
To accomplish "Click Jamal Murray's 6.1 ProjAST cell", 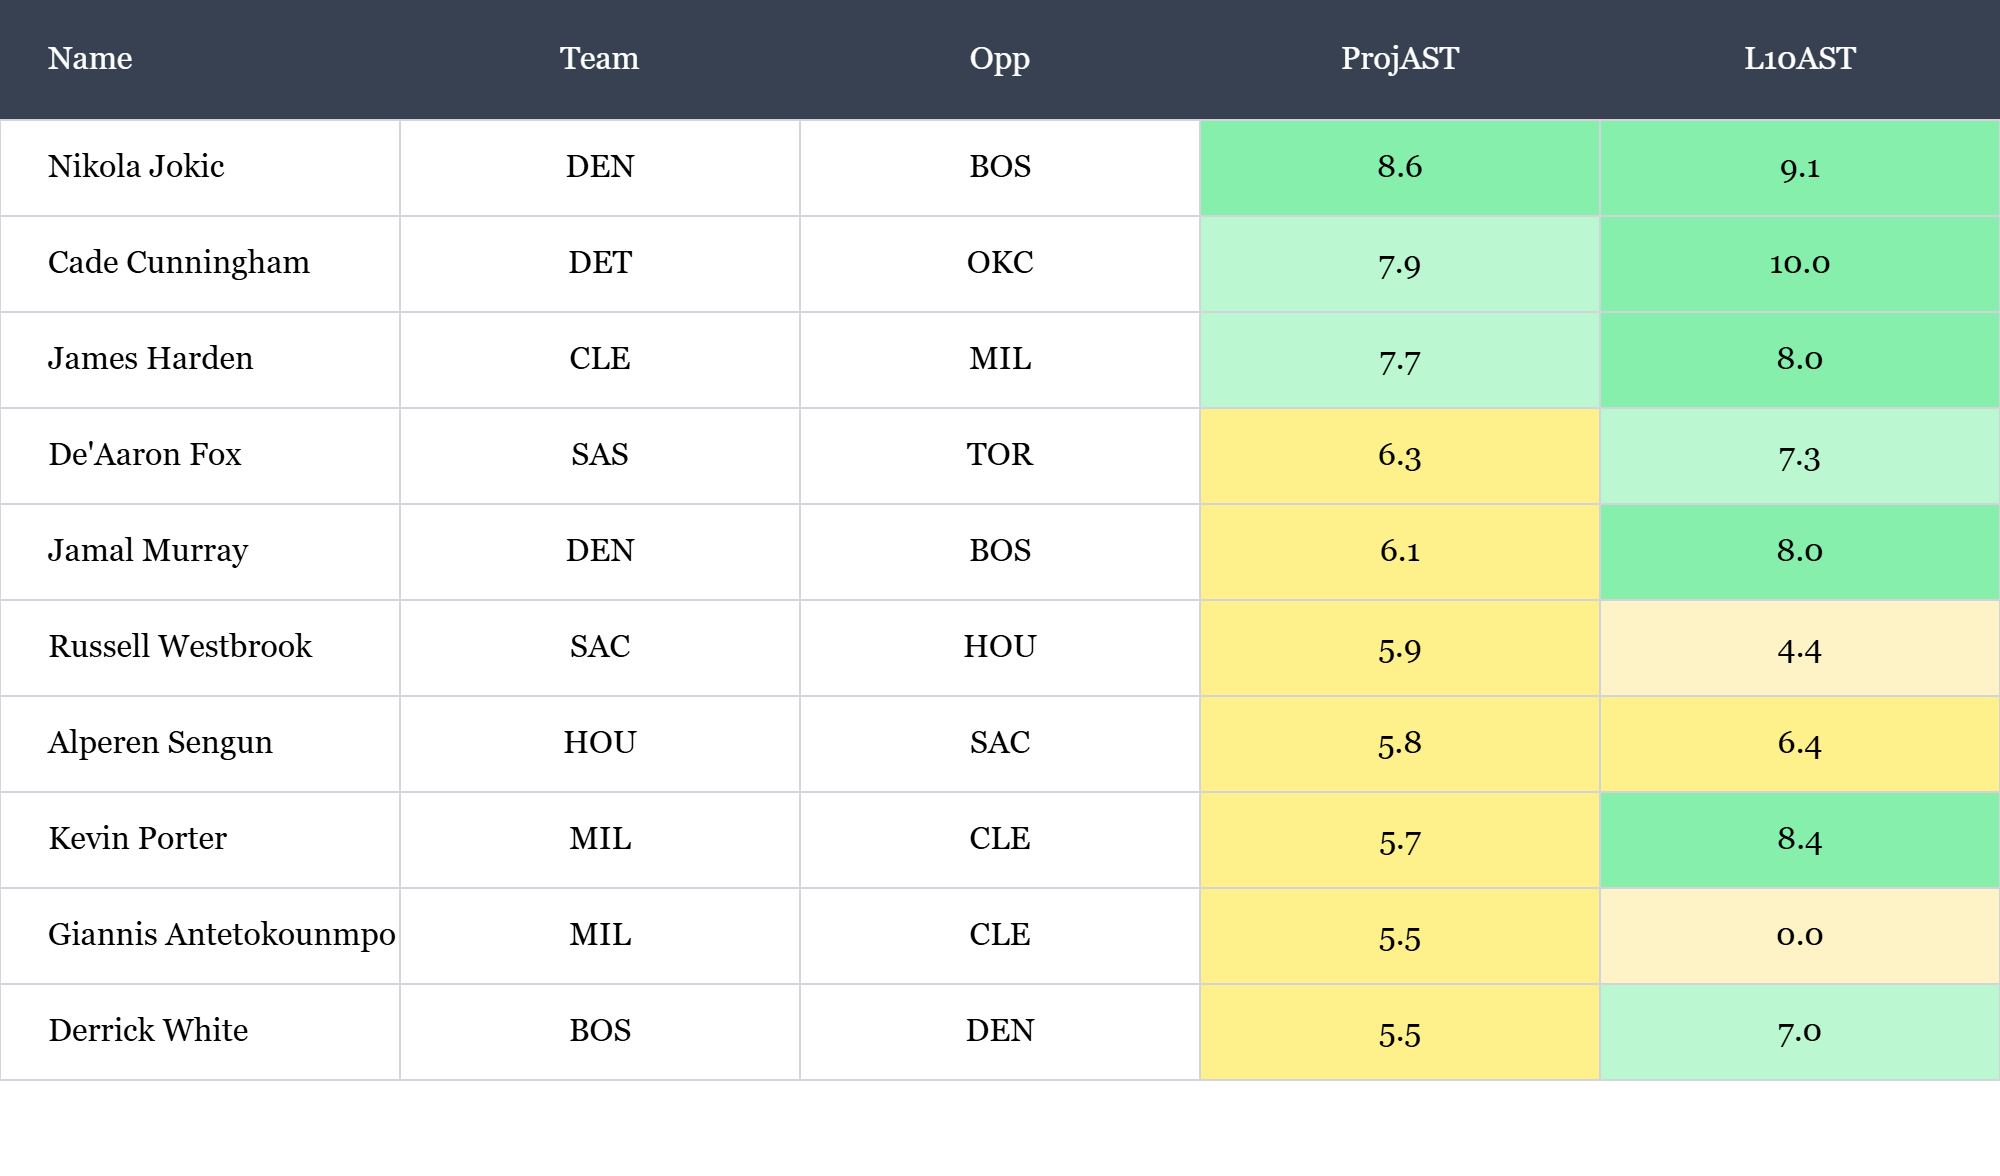I will (1399, 550).
